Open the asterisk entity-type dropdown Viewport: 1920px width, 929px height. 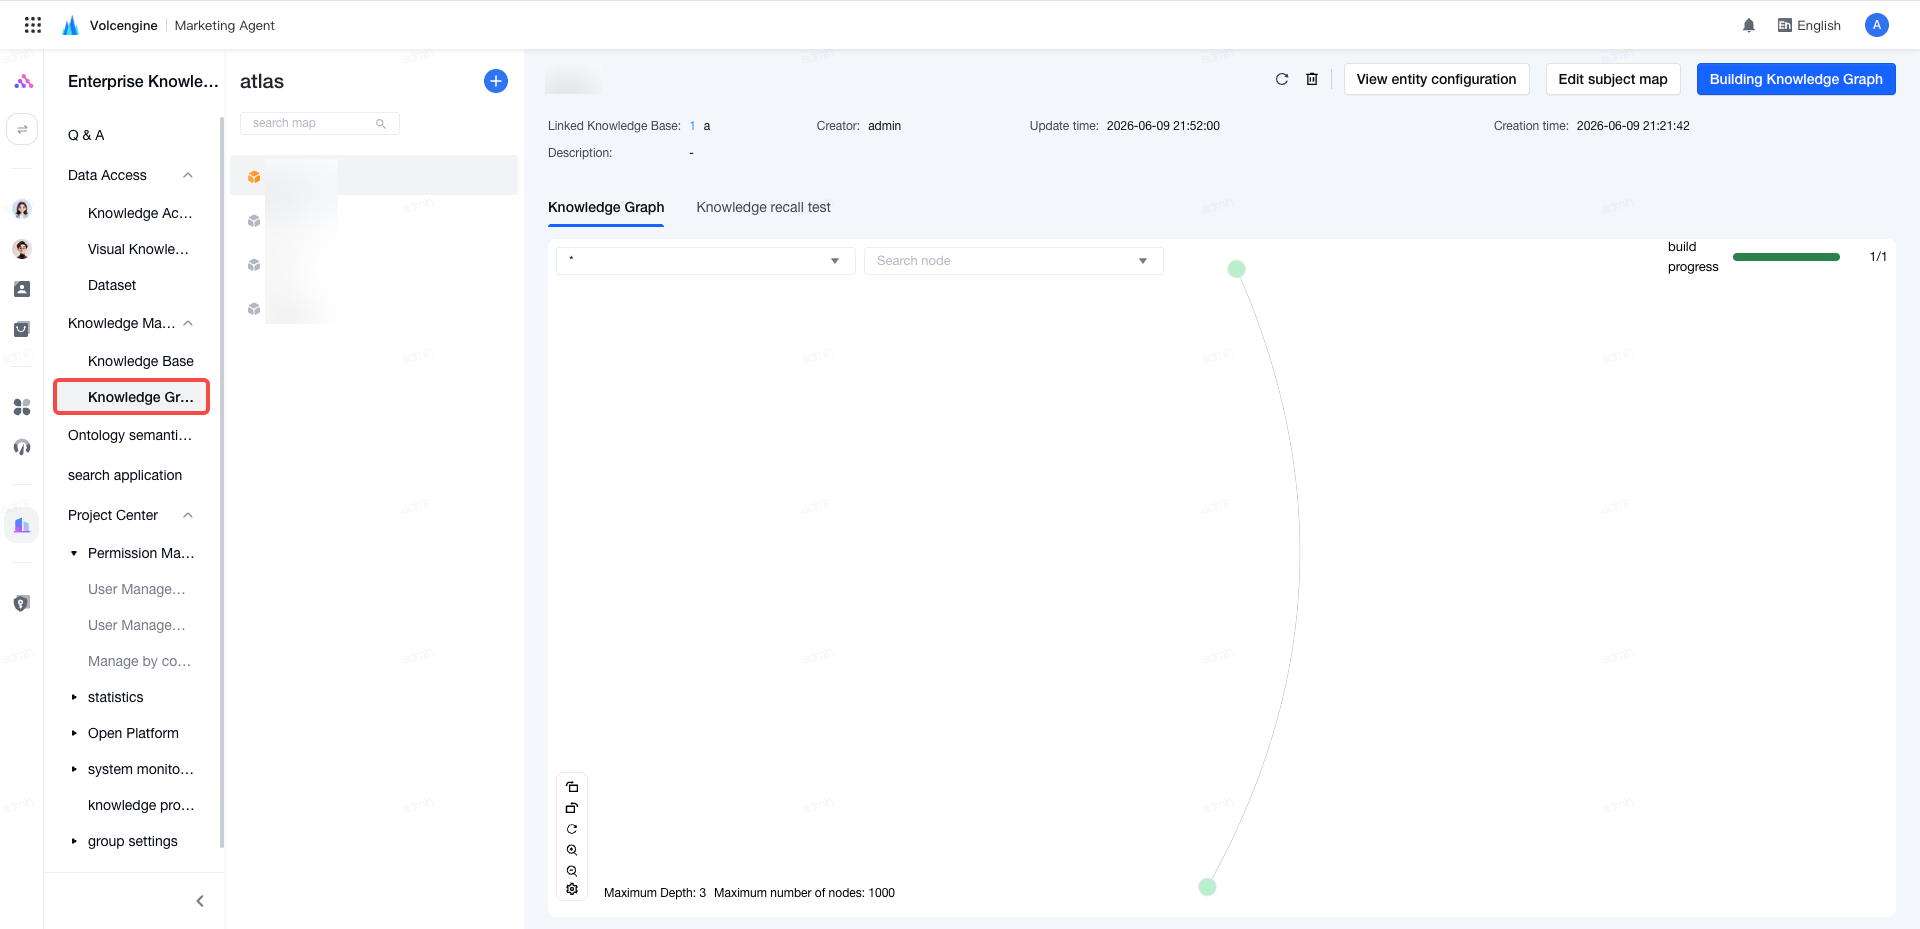point(705,261)
